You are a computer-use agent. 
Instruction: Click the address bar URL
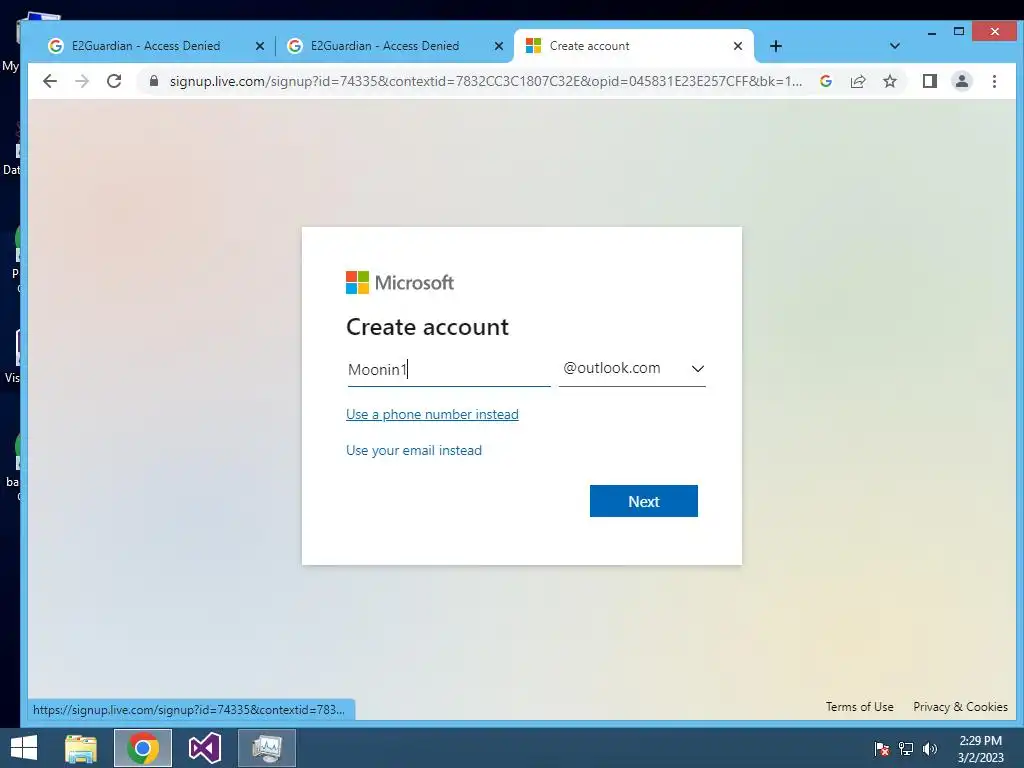[485, 81]
